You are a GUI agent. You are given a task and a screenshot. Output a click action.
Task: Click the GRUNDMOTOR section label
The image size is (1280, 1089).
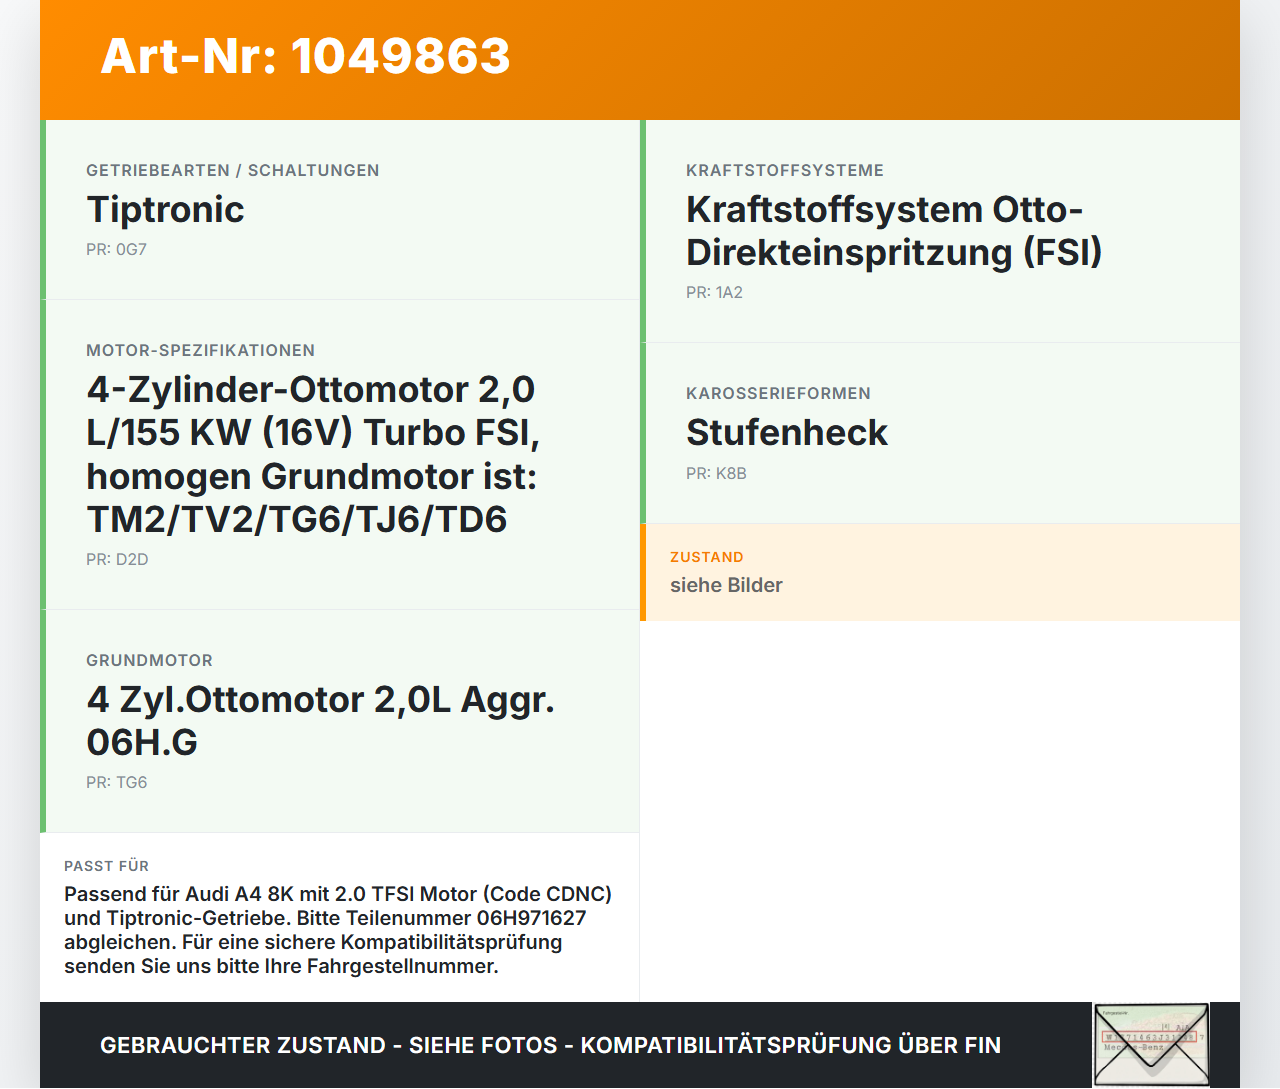(x=149, y=660)
